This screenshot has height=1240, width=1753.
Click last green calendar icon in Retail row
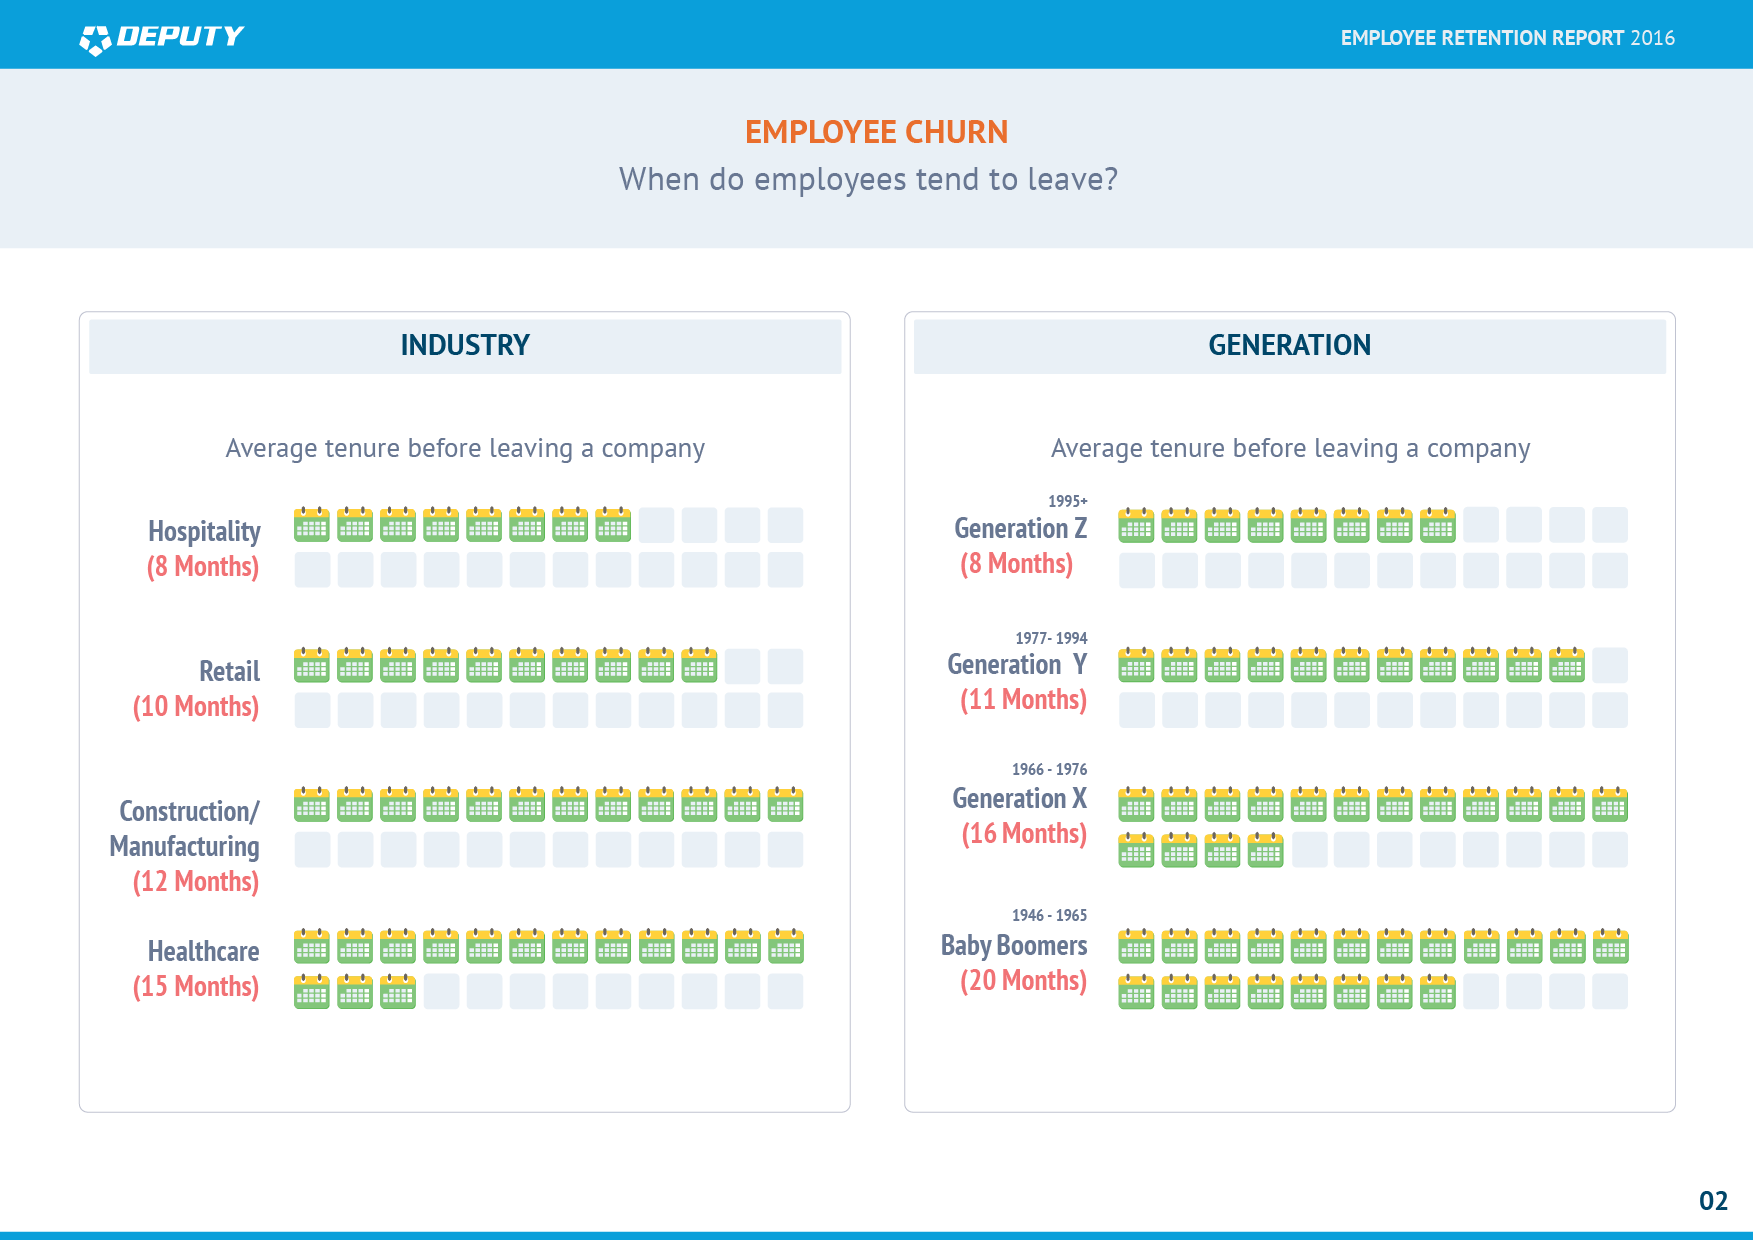699,666
